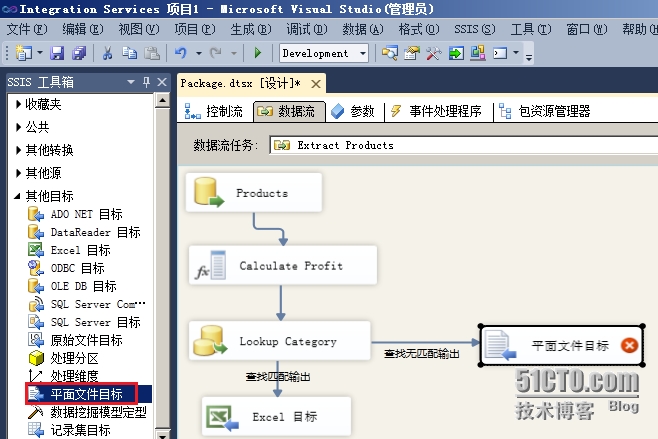Expand the 其他转换 toolbox group

point(18,150)
